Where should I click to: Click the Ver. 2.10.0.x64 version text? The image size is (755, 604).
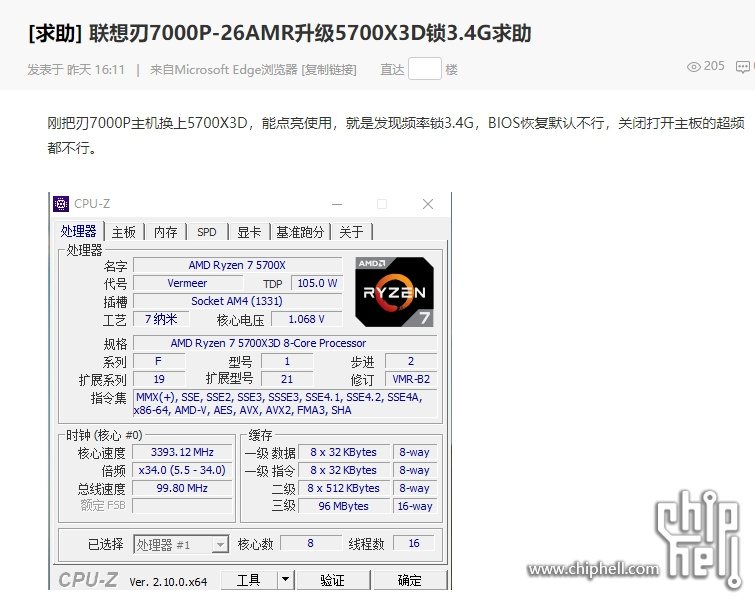tap(168, 582)
